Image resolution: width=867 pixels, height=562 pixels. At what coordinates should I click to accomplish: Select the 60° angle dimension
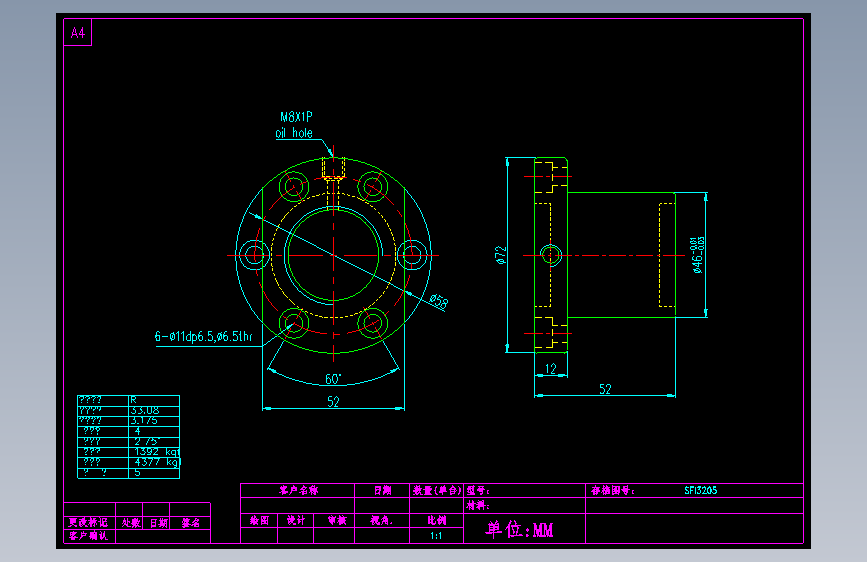pyautogui.click(x=333, y=379)
